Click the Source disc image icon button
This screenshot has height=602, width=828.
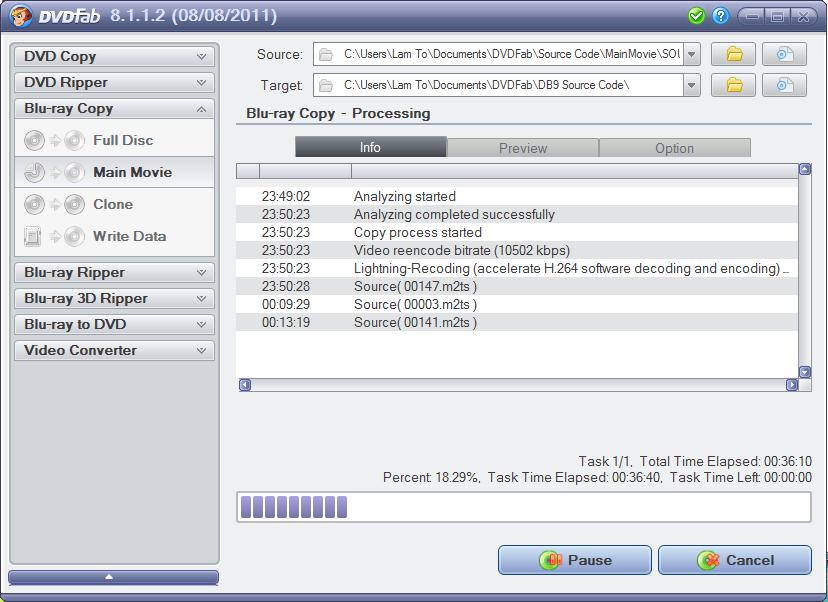point(784,54)
